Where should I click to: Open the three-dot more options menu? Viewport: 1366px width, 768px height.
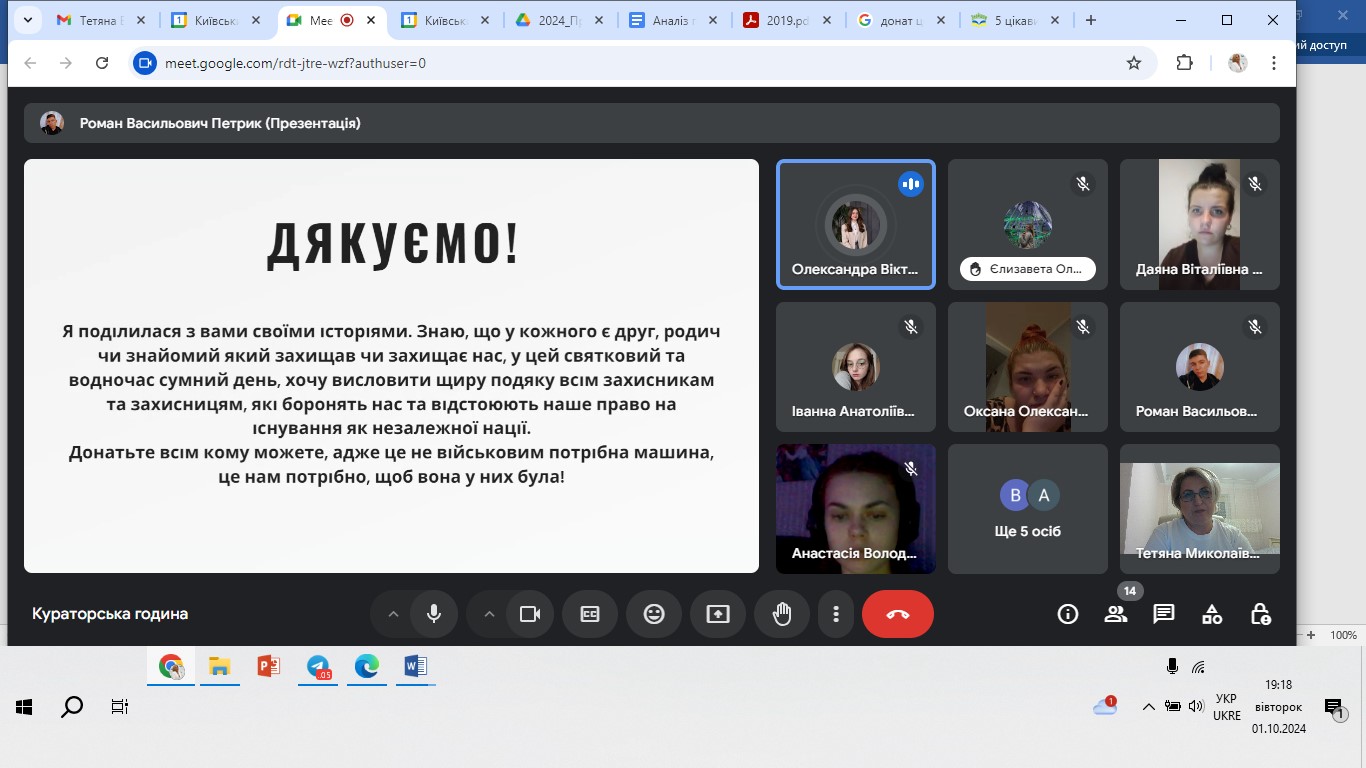(836, 614)
